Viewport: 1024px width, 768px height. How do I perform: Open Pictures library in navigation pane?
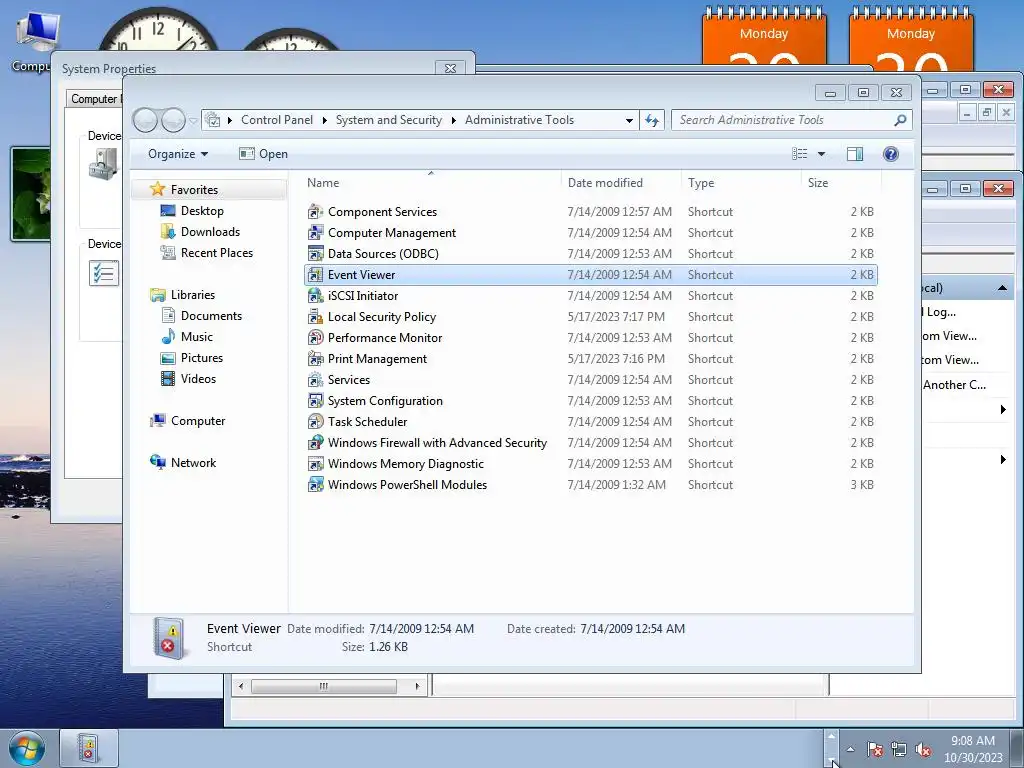point(202,358)
